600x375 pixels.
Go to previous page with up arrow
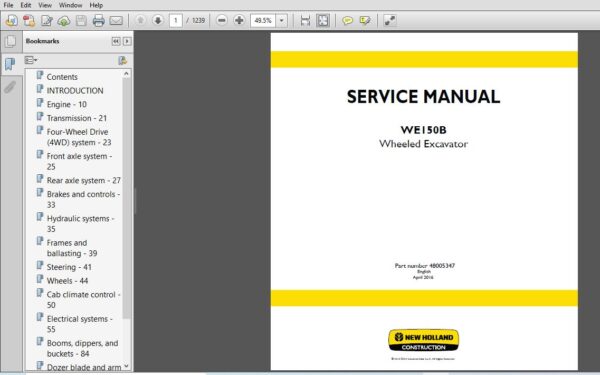pos(140,20)
